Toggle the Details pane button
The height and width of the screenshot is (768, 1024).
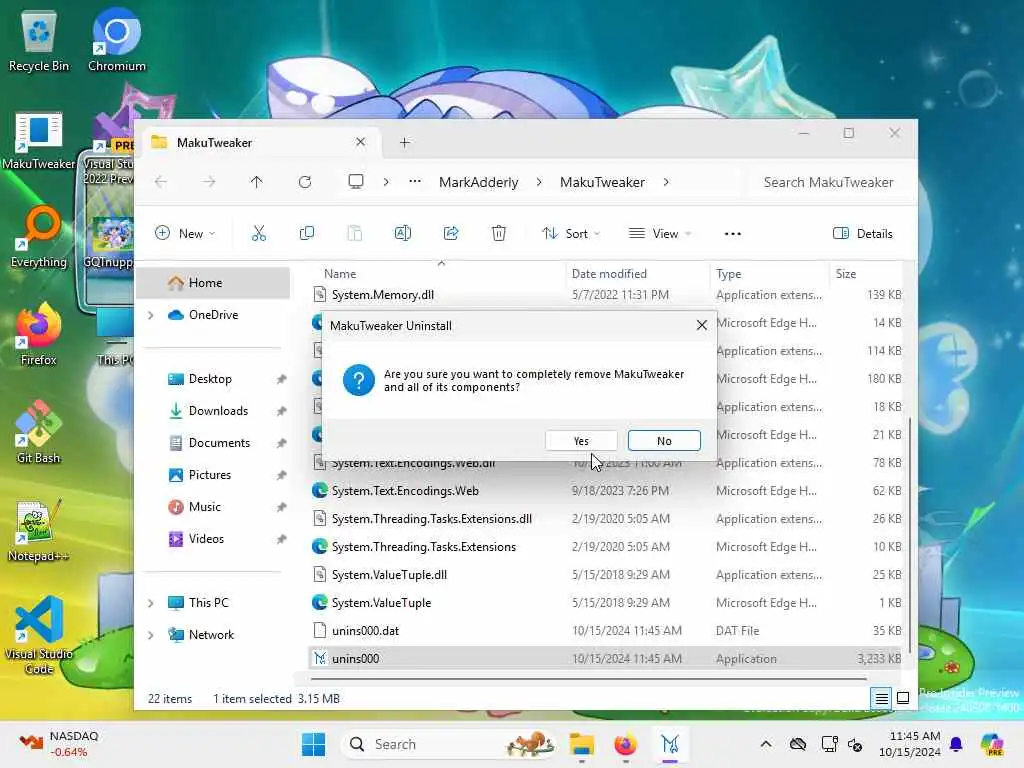(x=863, y=233)
